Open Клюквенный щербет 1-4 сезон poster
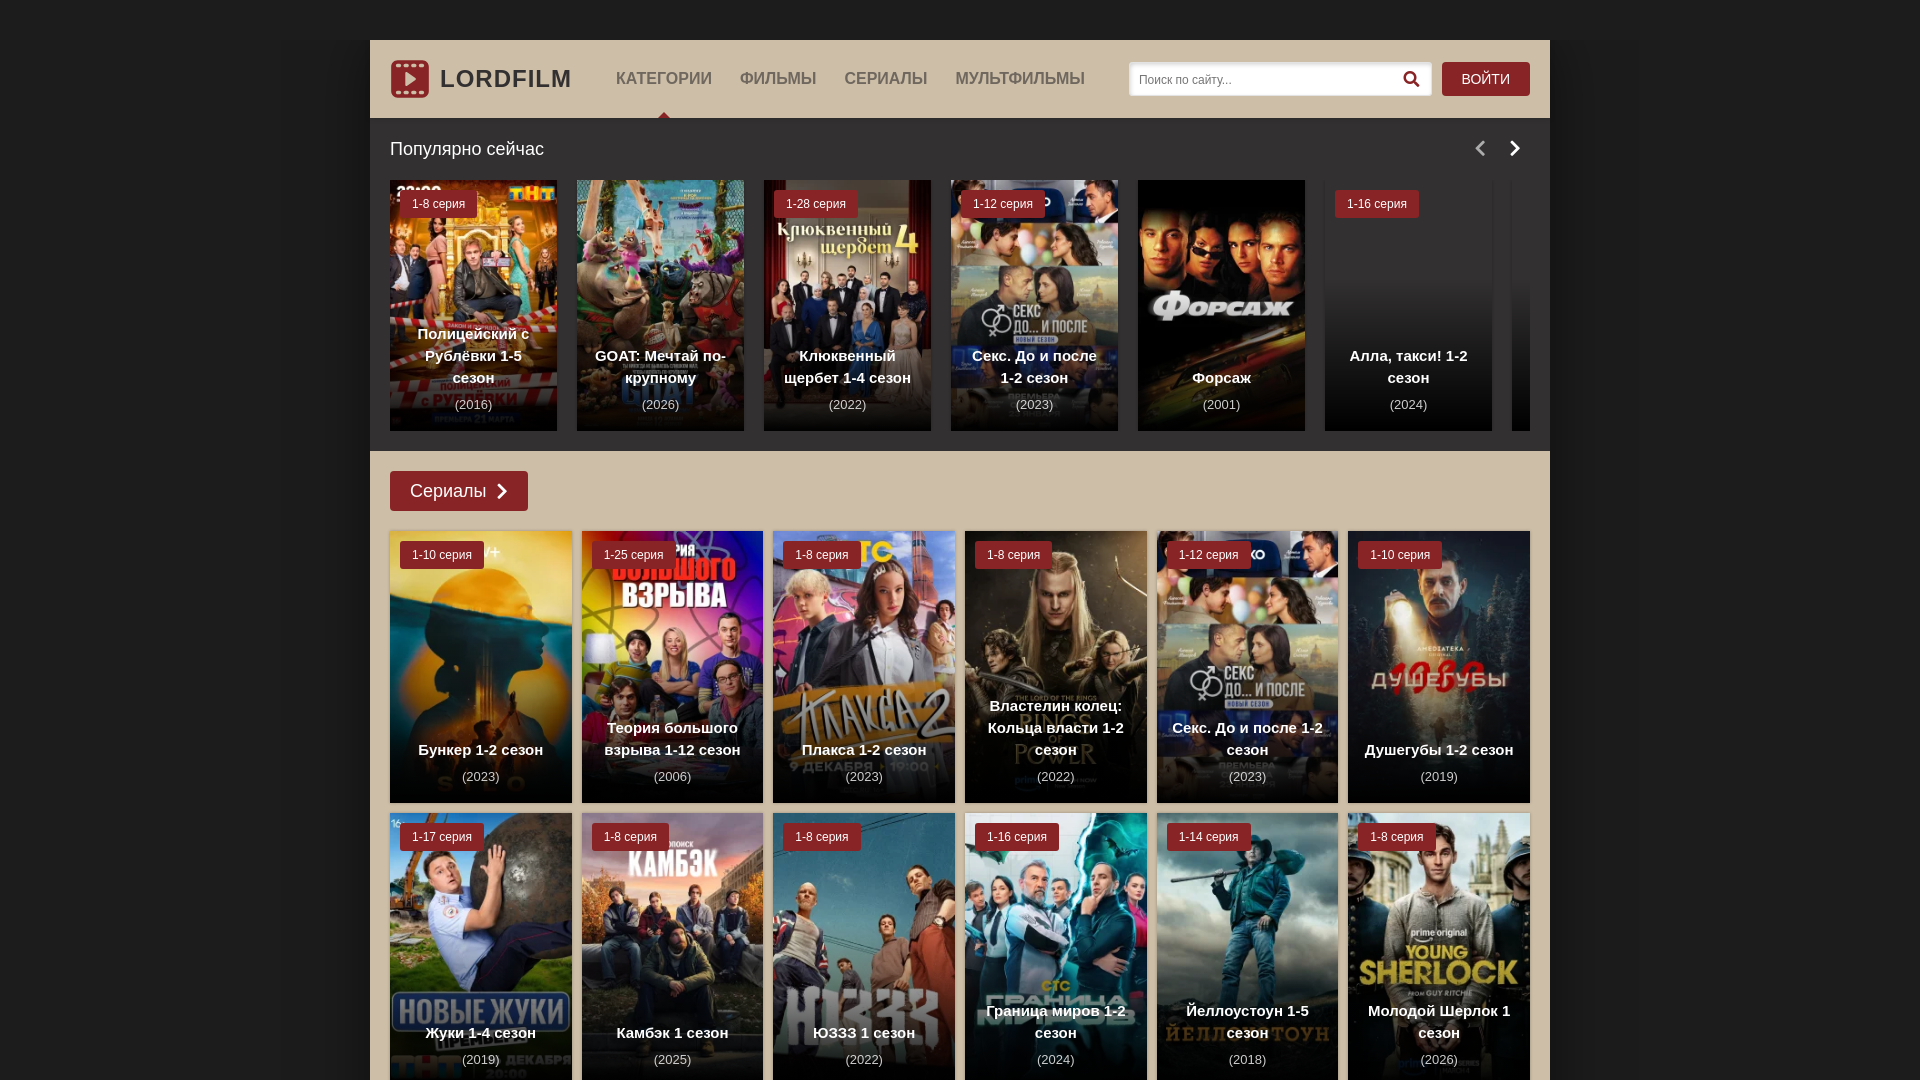The height and width of the screenshot is (1080, 1920). click(x=847, y=305)
